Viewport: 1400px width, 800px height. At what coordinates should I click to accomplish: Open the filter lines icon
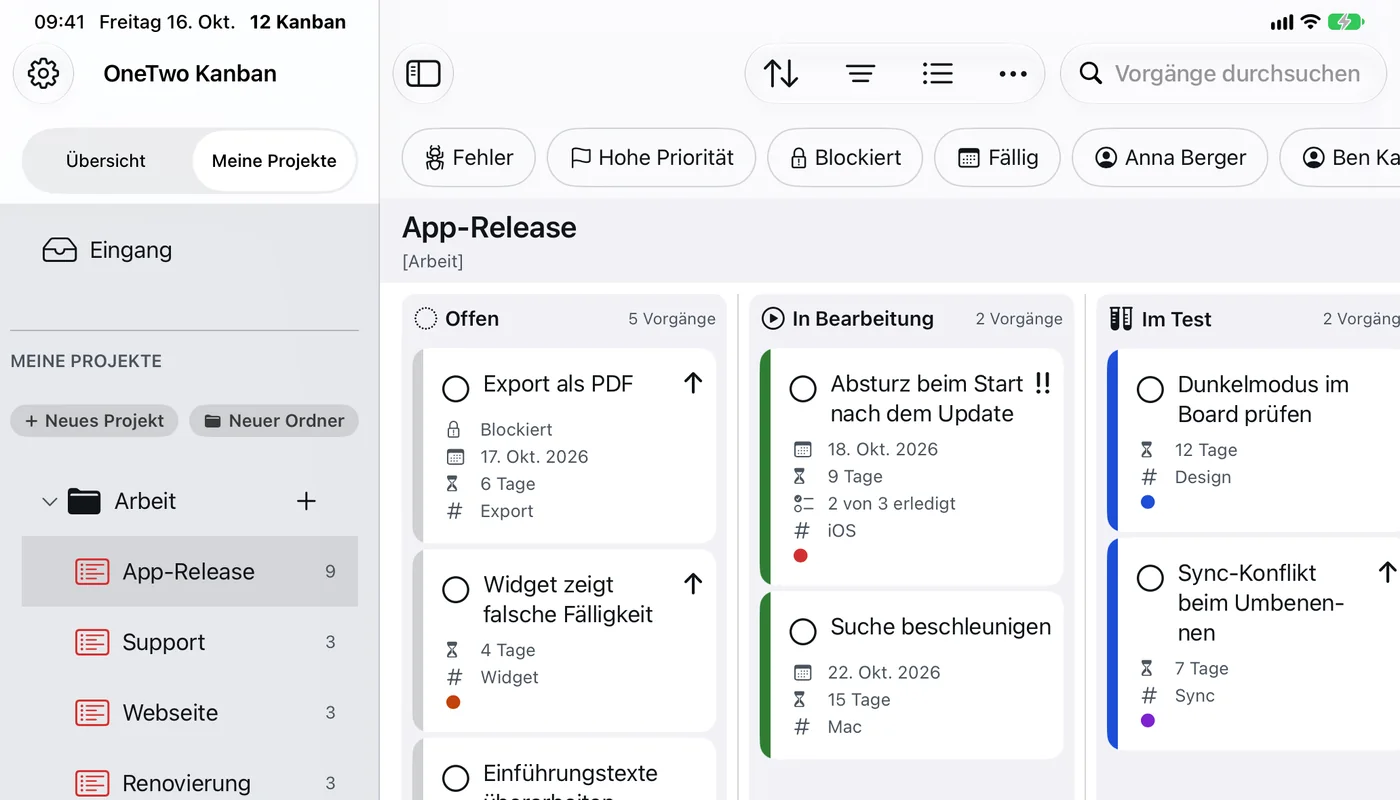860,73
